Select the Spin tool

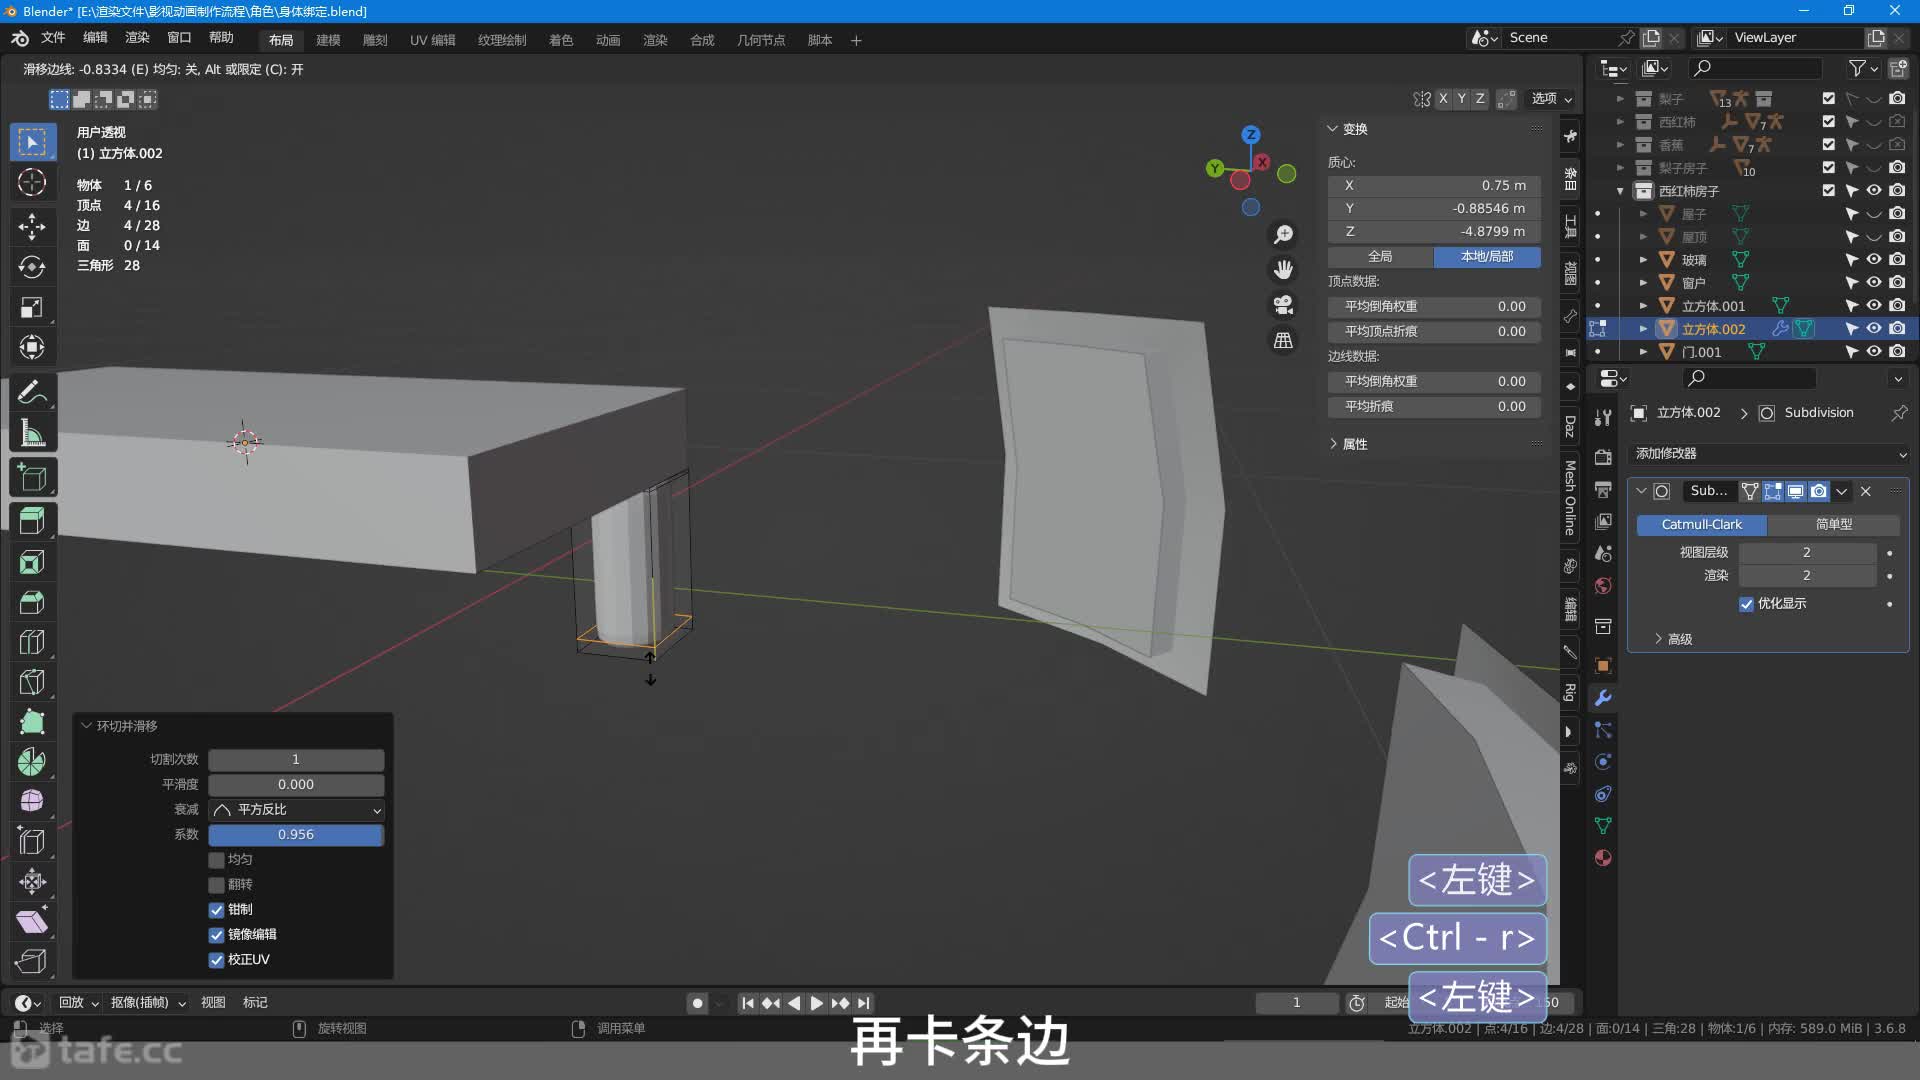[32, 762]
